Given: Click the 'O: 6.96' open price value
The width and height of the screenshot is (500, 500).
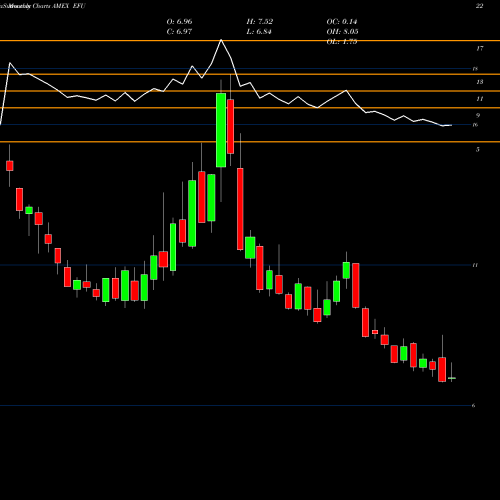Looking at the screenshot, I should (179, 22).
